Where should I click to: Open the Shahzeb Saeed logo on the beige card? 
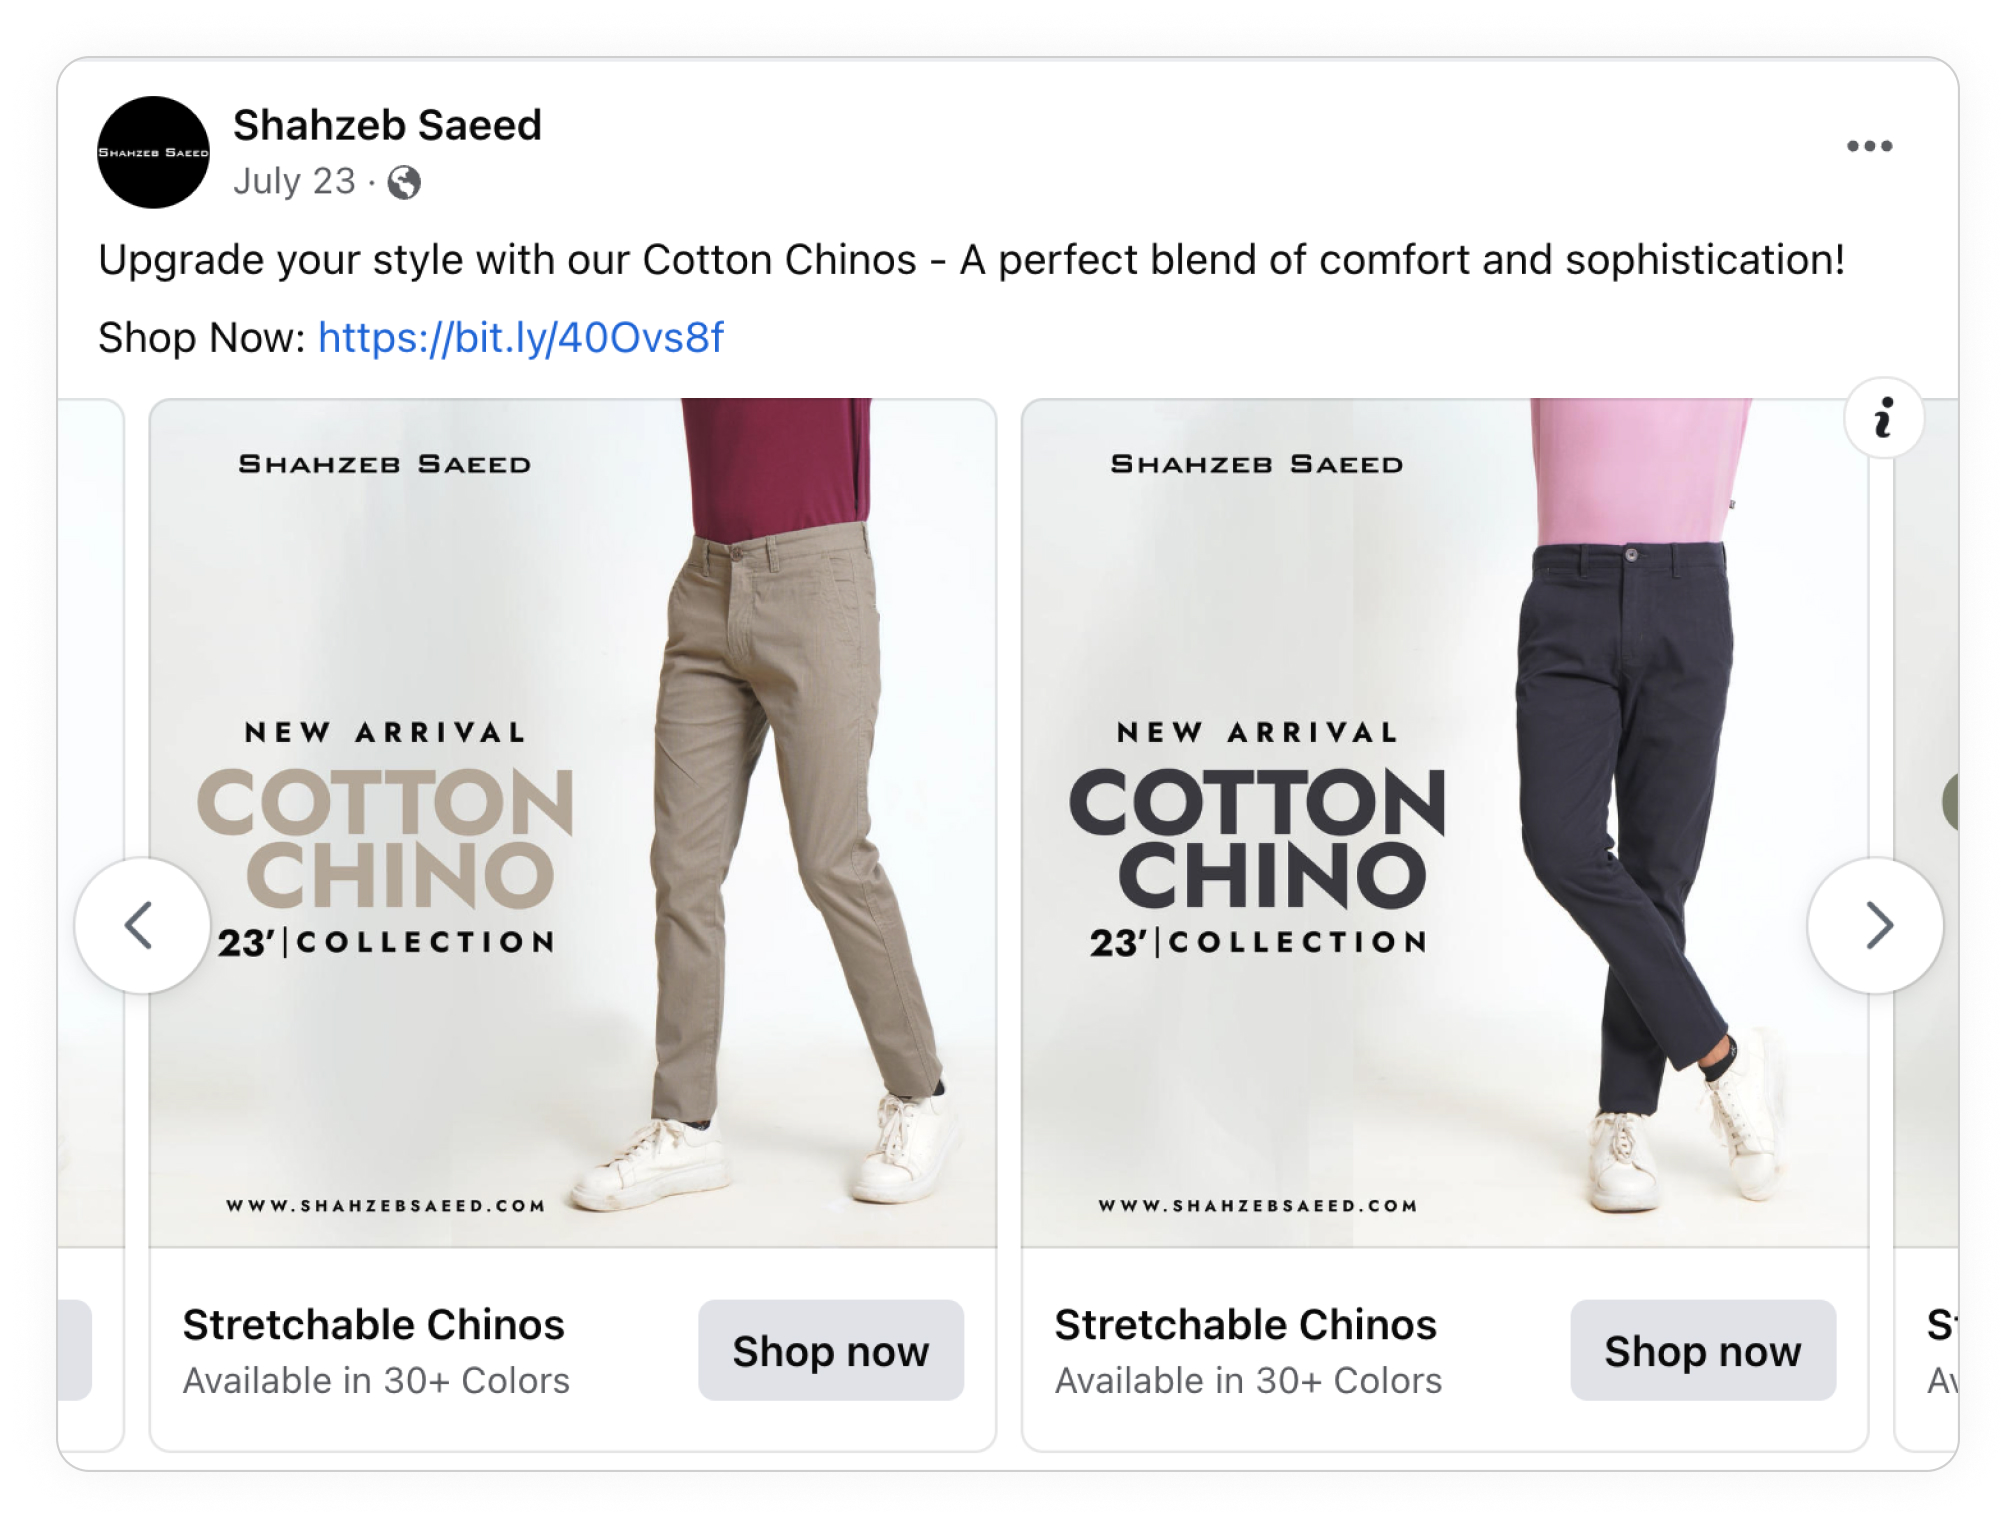point(384,463)
